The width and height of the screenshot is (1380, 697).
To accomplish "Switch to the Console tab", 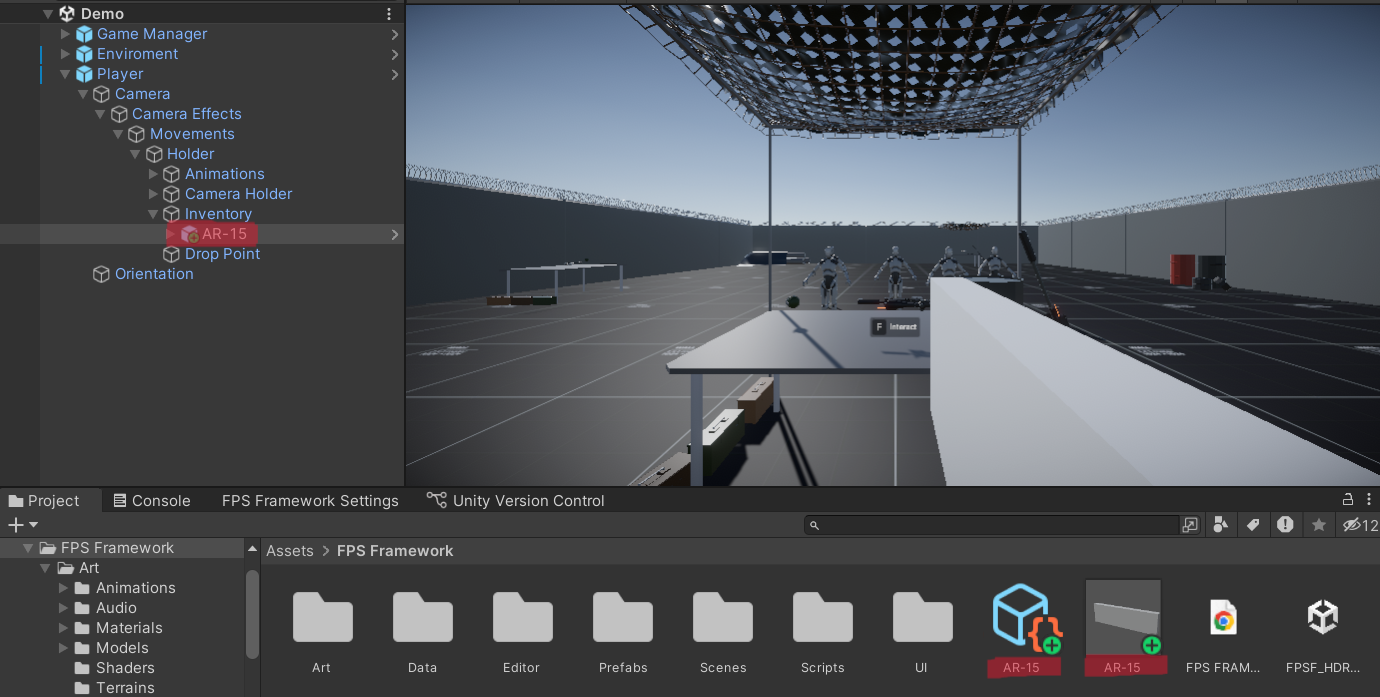I will [x=151, y=501].
